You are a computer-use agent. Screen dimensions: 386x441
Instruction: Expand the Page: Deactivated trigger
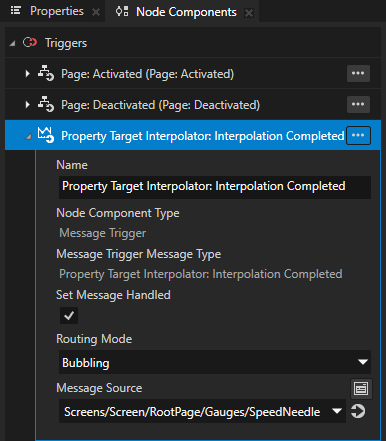point(28,105)
